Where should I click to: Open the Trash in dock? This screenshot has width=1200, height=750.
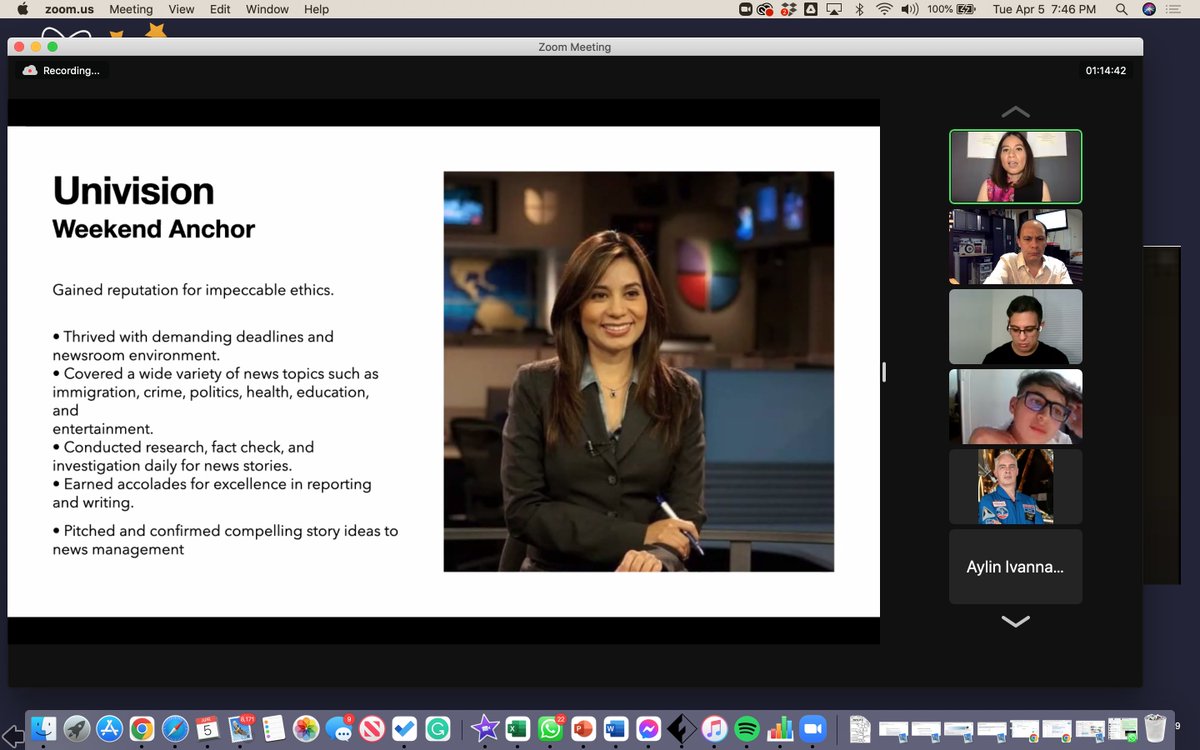(x=1155, y=729)
